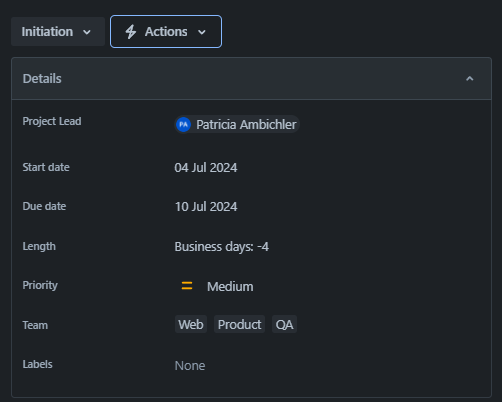This screenshot has height=402, width=502.
Task: Select project lead Patricia Ambichler
Action: (x=237, y=125)
